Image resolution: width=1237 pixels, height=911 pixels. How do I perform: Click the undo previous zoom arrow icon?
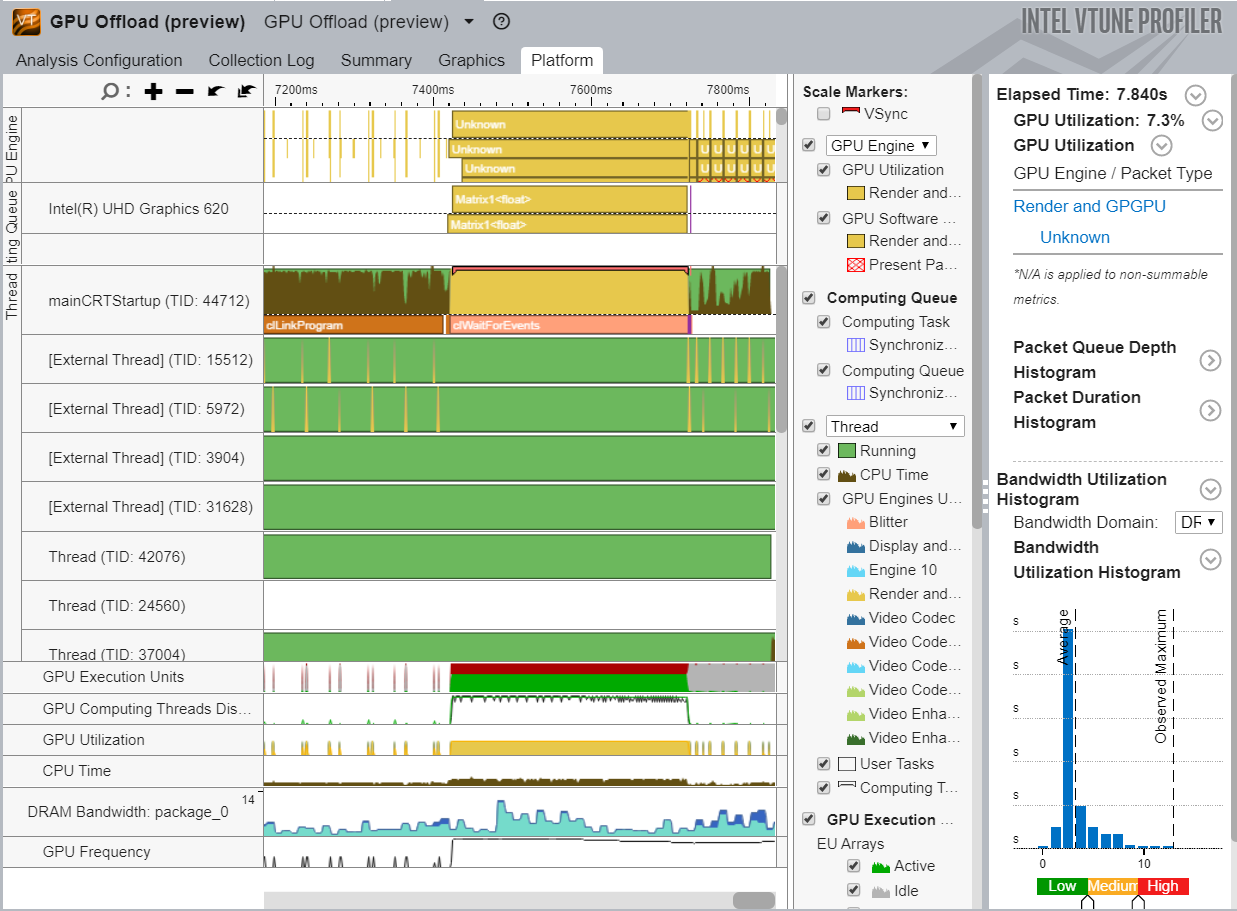pos(215,91)
